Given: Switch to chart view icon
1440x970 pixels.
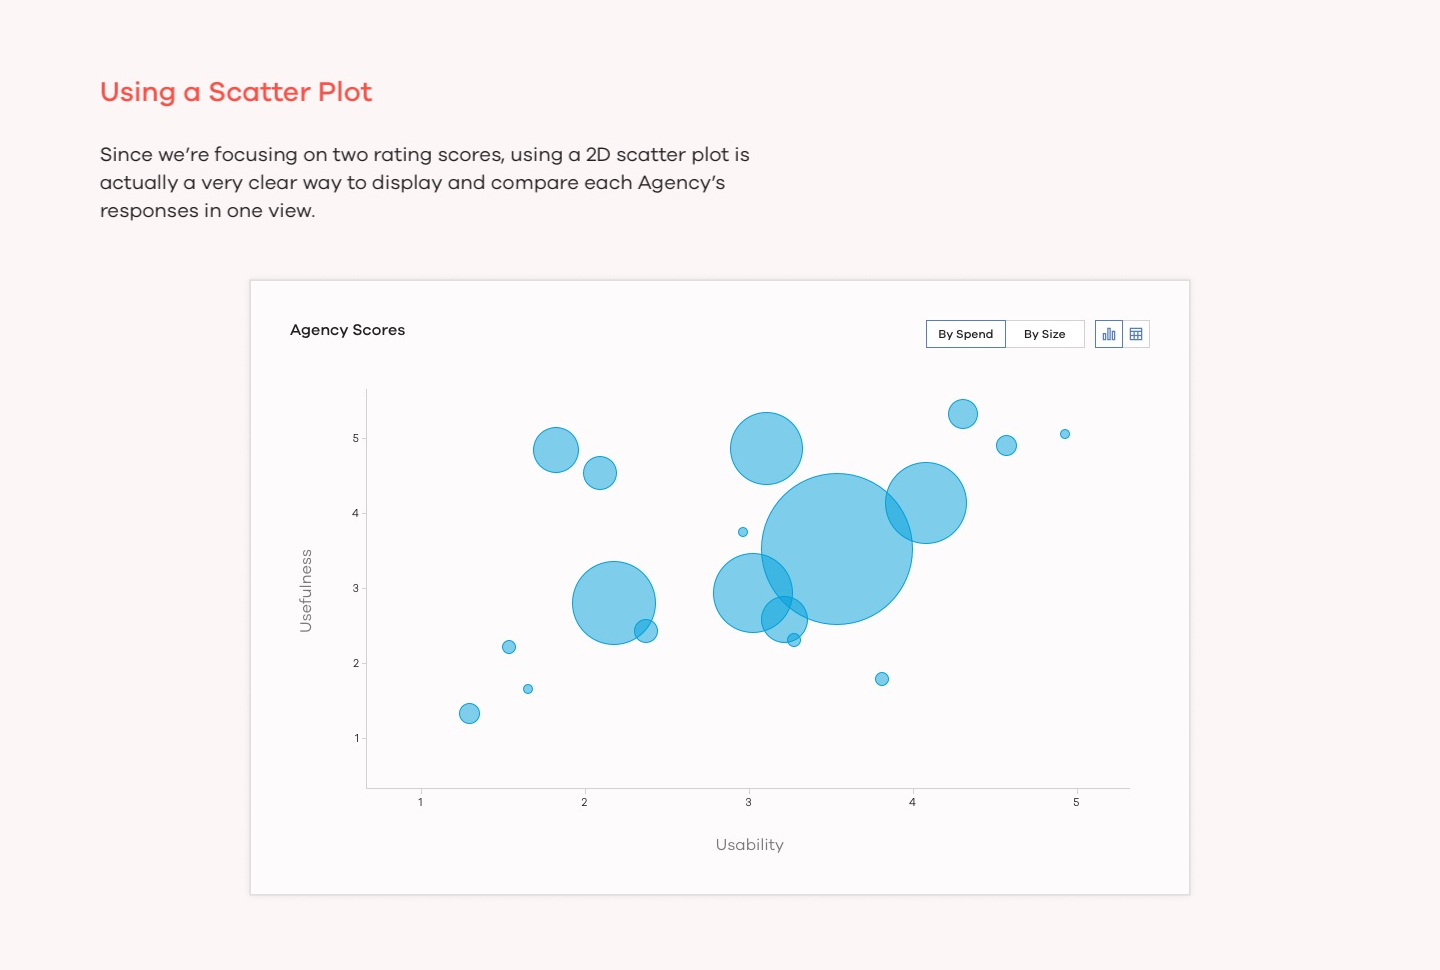Looking at the screenshot, I should pos(1109,334).
